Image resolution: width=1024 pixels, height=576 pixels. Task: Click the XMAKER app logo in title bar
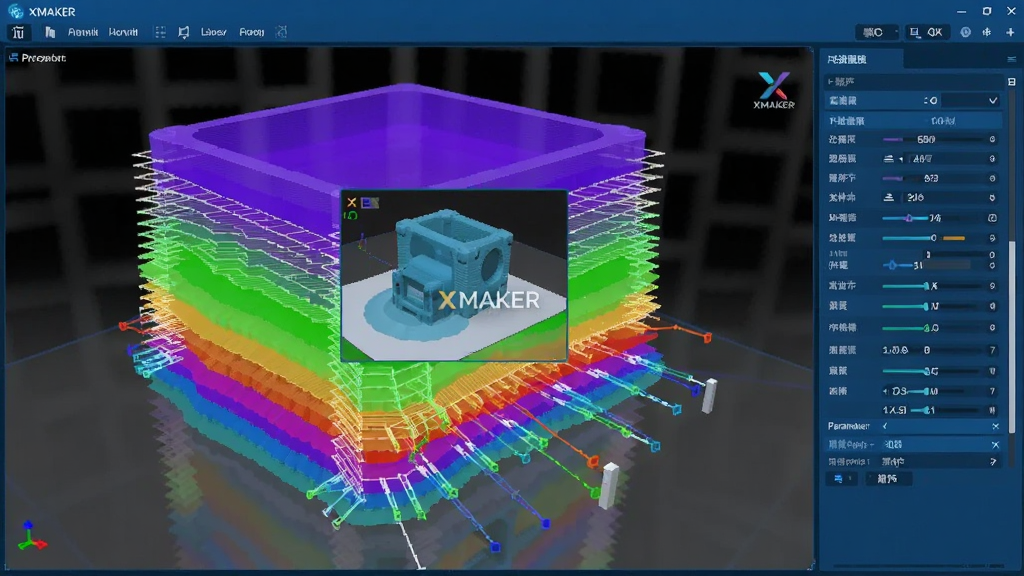16,12
